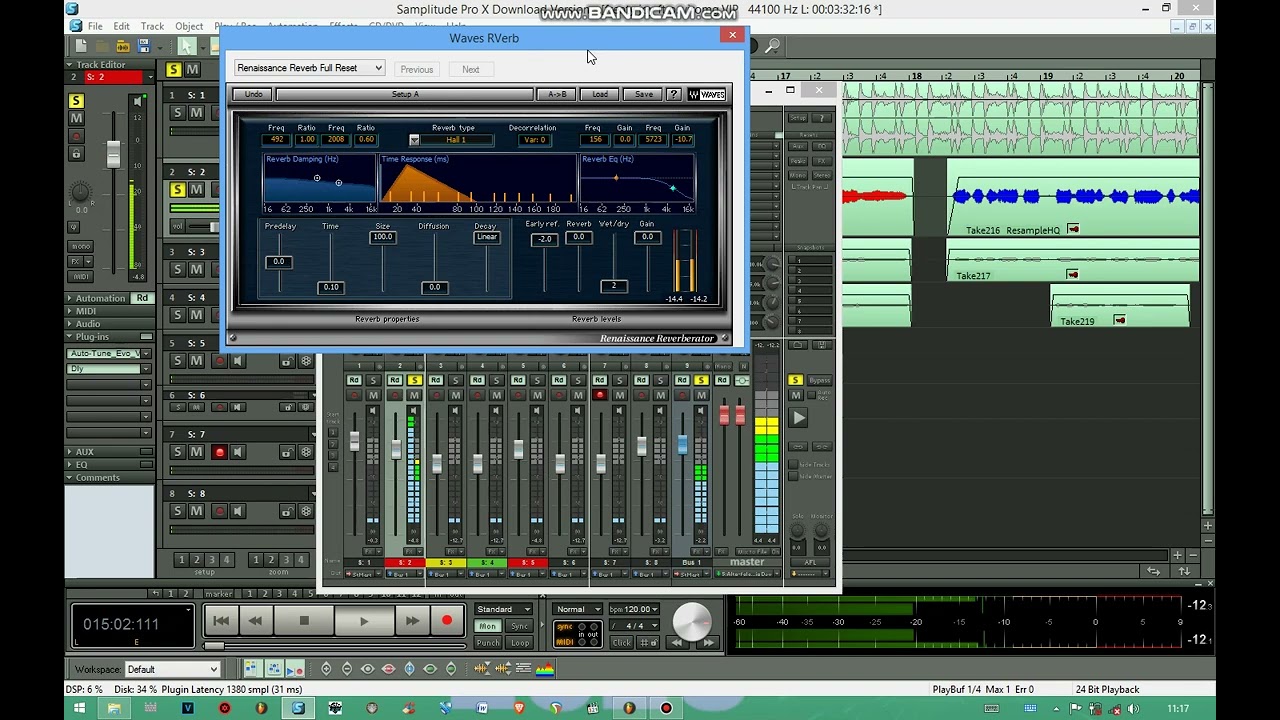The height and width of the screenshot is (720, 1280).
Task: Toggle record arm on track S: 7
Action: tap(219, 452)
